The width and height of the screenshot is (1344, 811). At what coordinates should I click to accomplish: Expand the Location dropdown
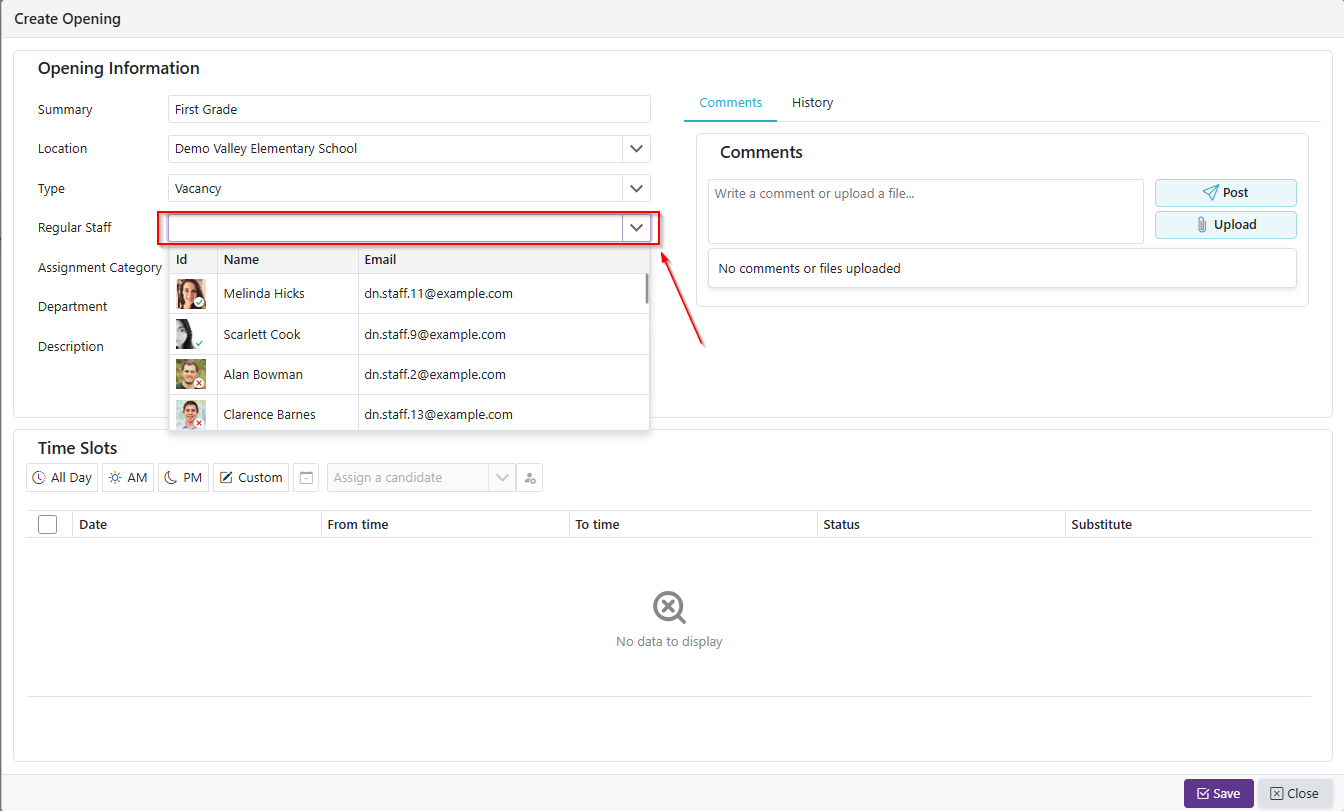(636, 149)
